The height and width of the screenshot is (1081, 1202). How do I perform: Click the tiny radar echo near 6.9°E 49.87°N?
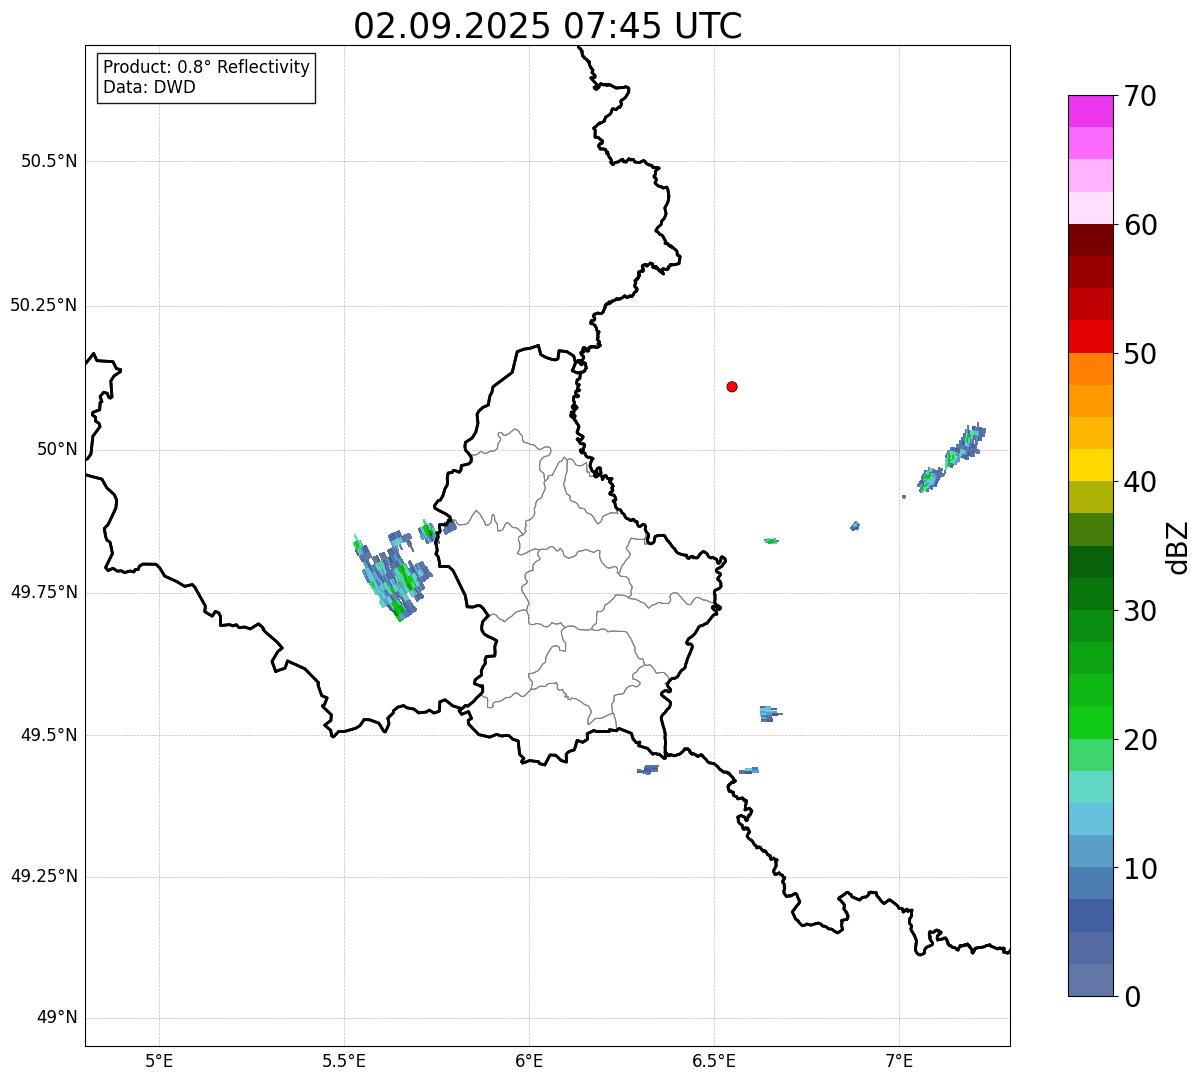(855, 526)
